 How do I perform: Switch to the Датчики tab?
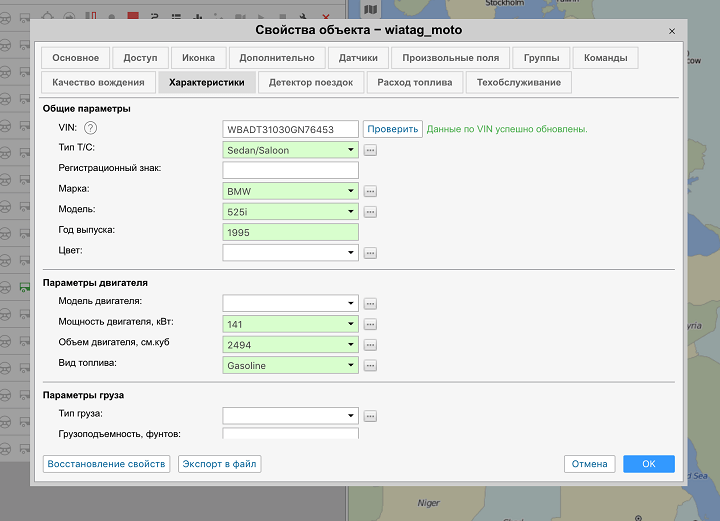(x=358, y=58)
